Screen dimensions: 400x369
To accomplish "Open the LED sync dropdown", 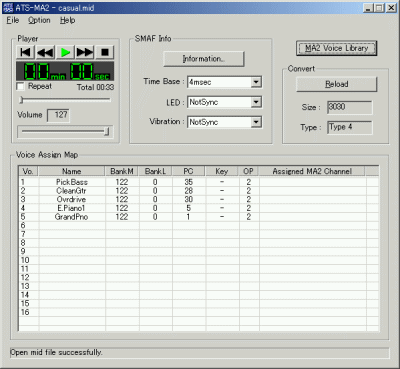I will point(256,102).
